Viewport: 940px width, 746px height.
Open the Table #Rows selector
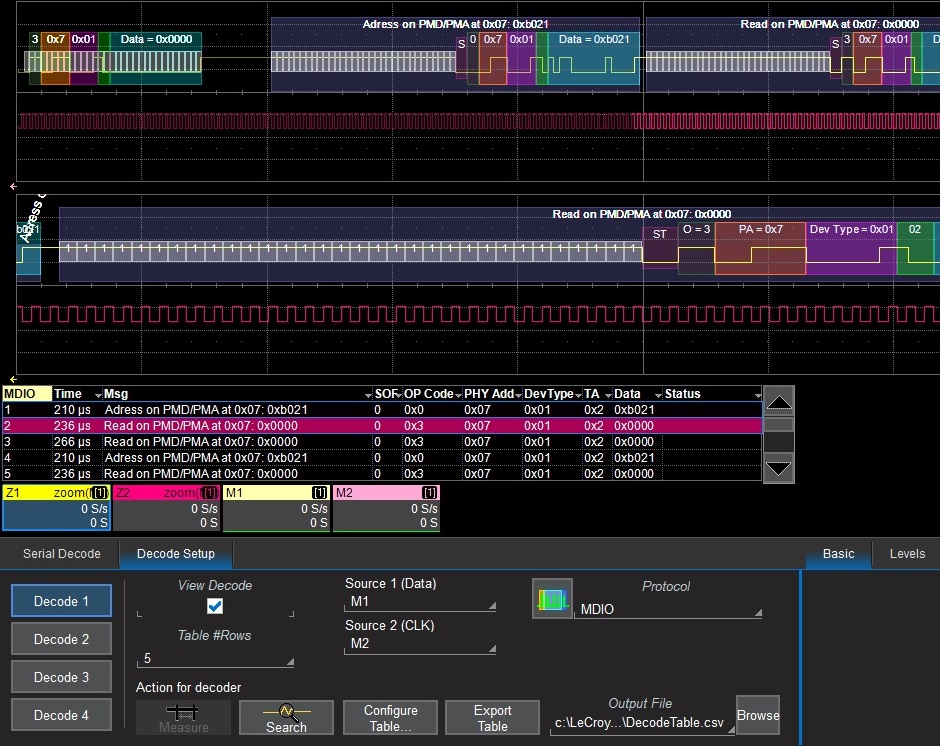click(x=215, y=659)
